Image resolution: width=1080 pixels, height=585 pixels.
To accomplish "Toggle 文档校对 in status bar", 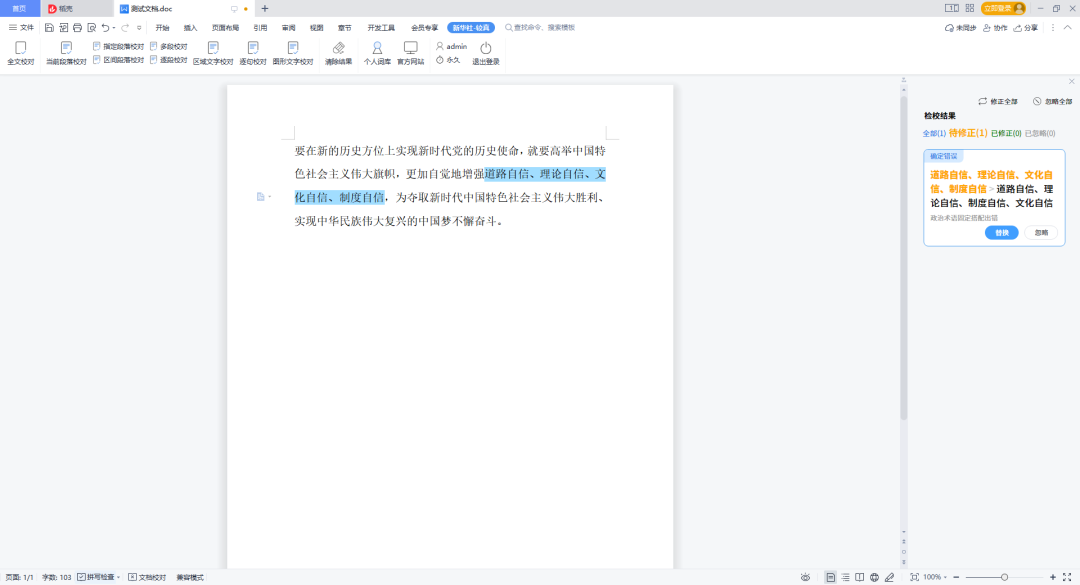I will click(147, 577).
